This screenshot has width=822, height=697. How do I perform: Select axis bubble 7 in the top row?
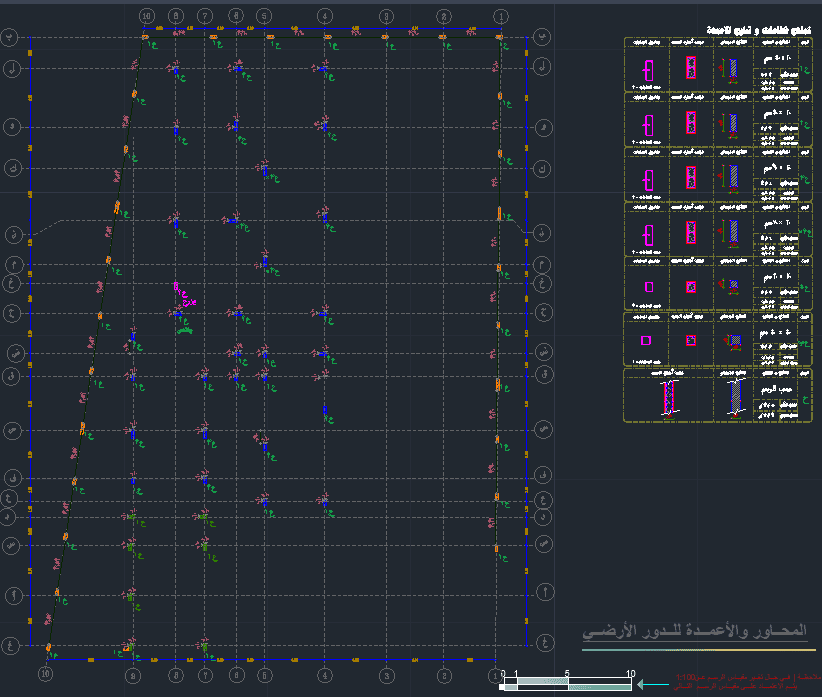(205, 16)
